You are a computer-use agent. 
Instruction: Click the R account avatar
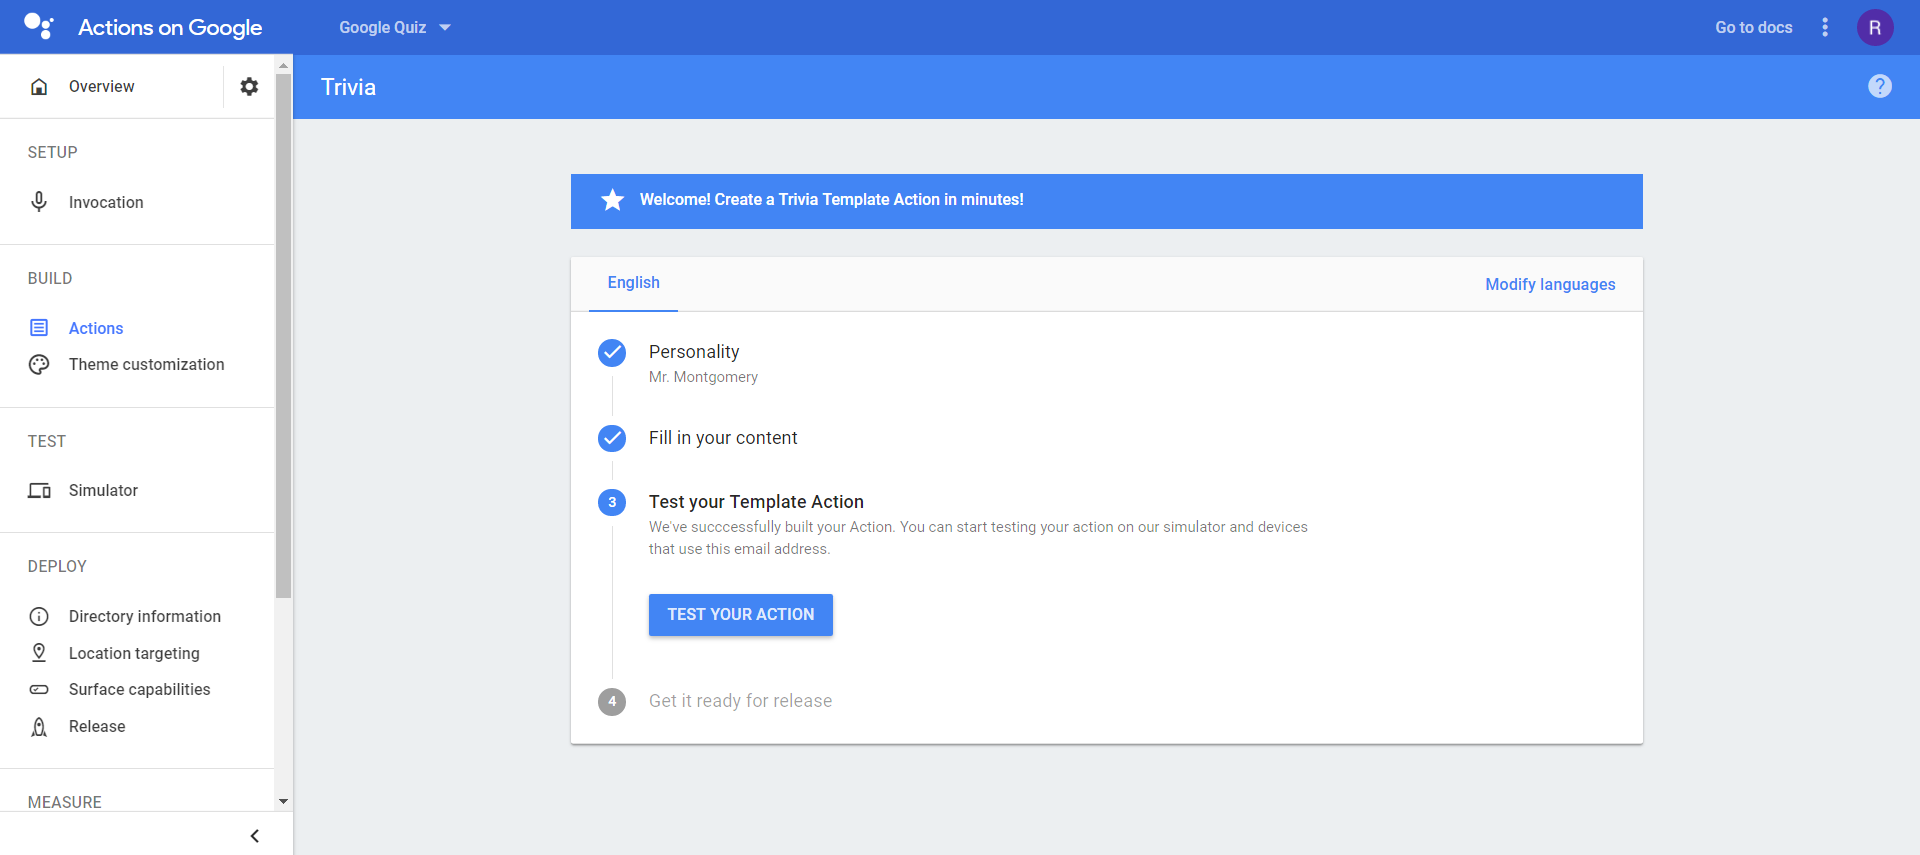1875,27
